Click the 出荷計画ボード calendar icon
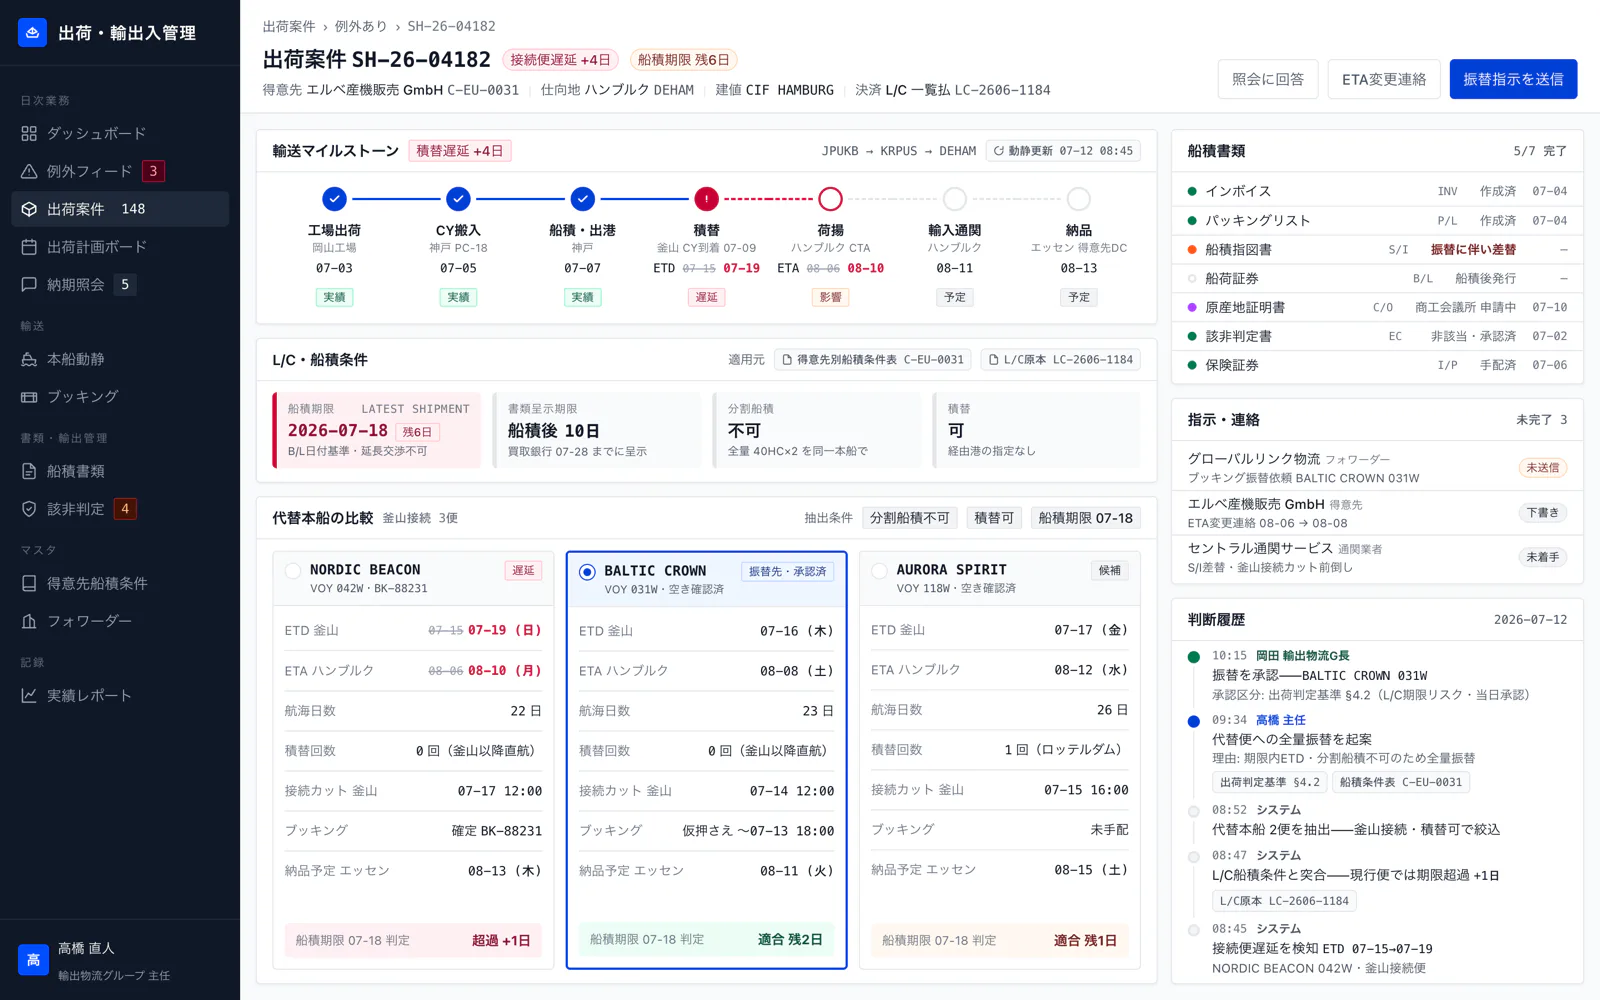Viewport: 1600px width, 1000px height. [x=29, y=247]
